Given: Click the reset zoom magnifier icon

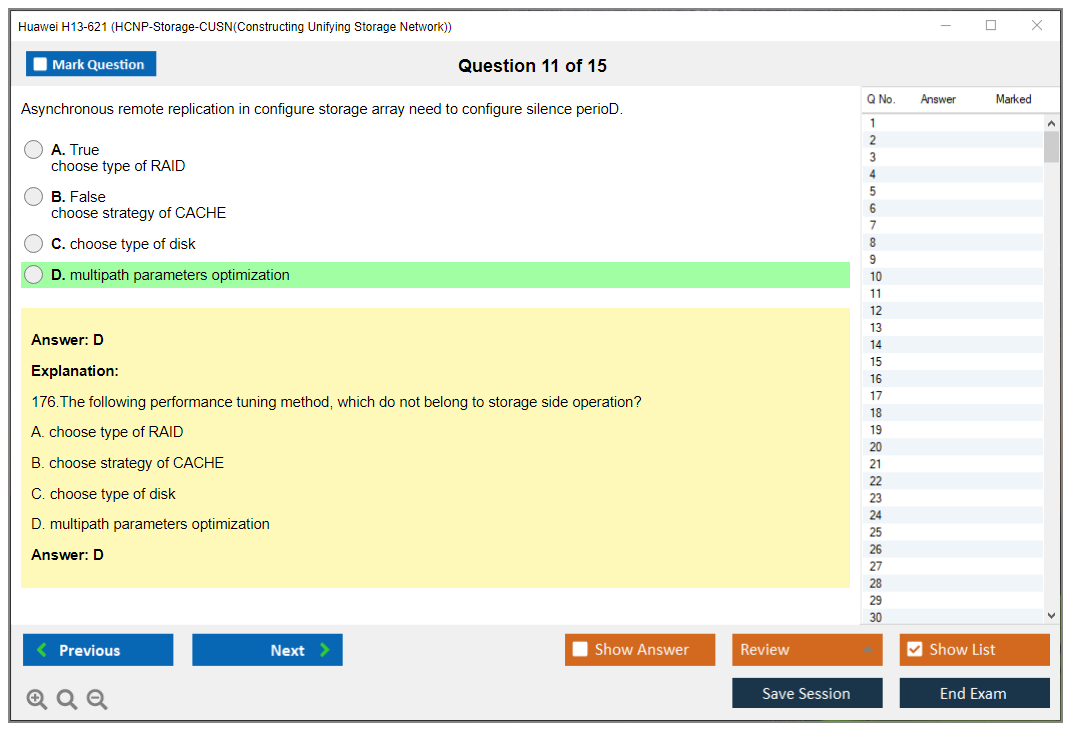Looking at the screenshot, I should coord(67,700).
